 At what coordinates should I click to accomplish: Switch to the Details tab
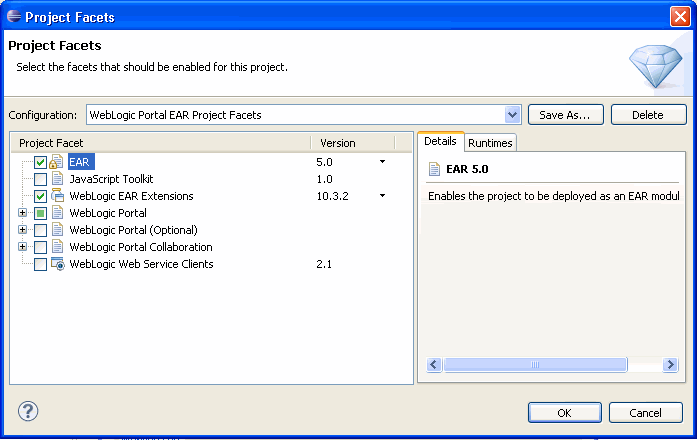[x=441, y=141]
